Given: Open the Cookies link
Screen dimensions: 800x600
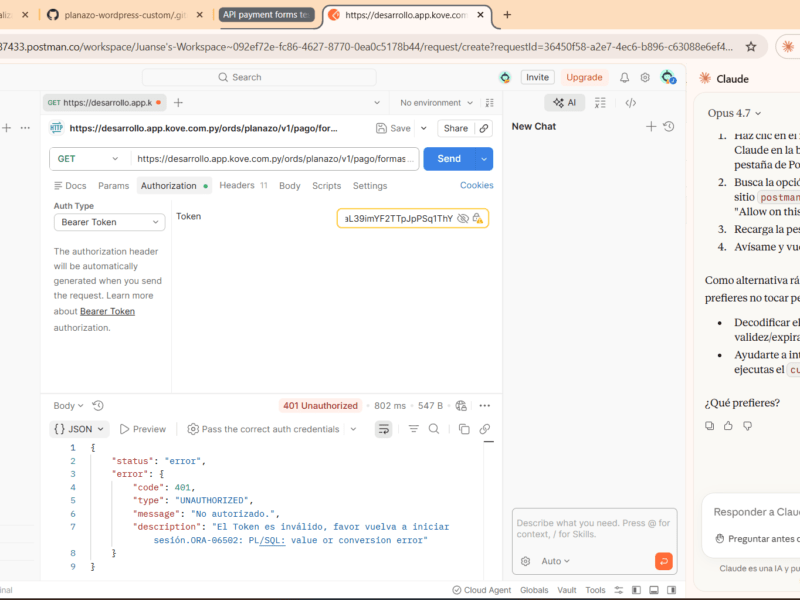Looking at the screenshot, I should pyautogui.click(x=477, y=185).
